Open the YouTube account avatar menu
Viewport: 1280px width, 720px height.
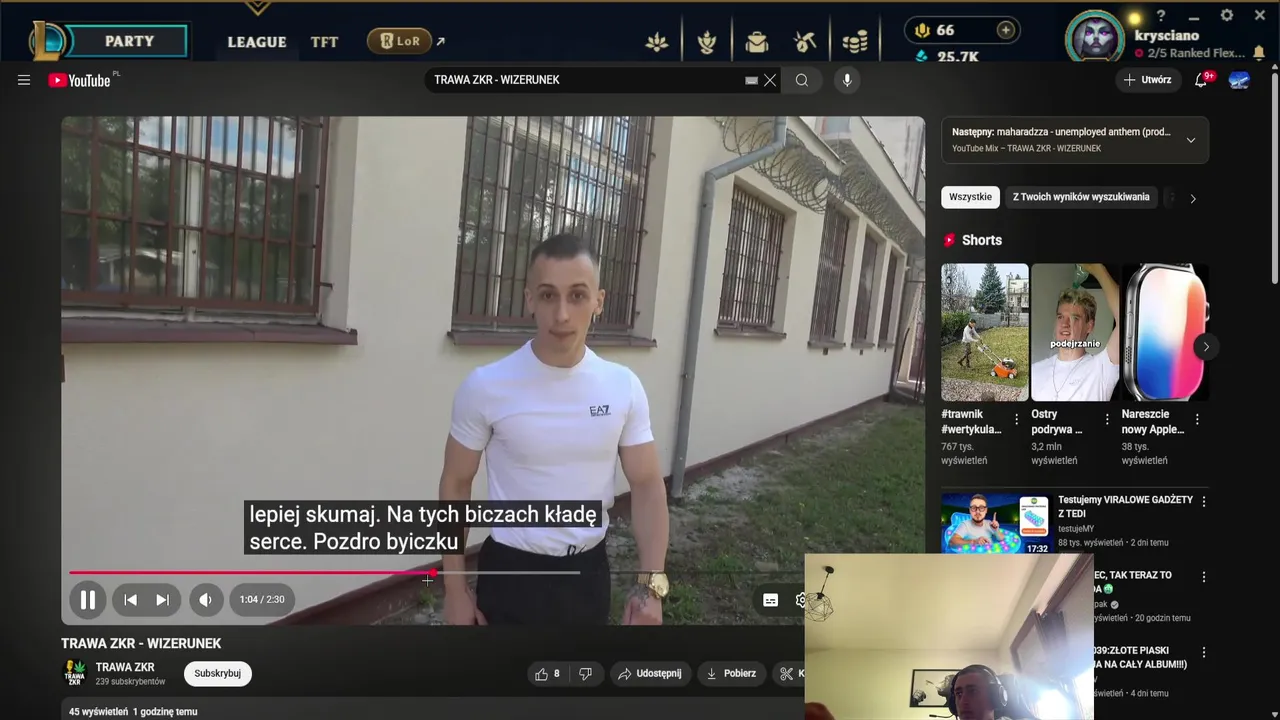pos(1240,80)
